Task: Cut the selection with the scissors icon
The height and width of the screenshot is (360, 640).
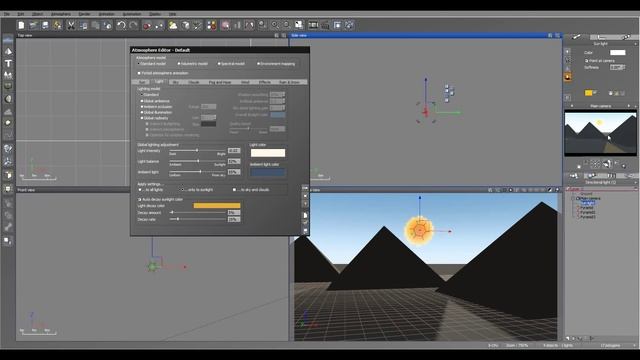Action: (x=71, y=25)
